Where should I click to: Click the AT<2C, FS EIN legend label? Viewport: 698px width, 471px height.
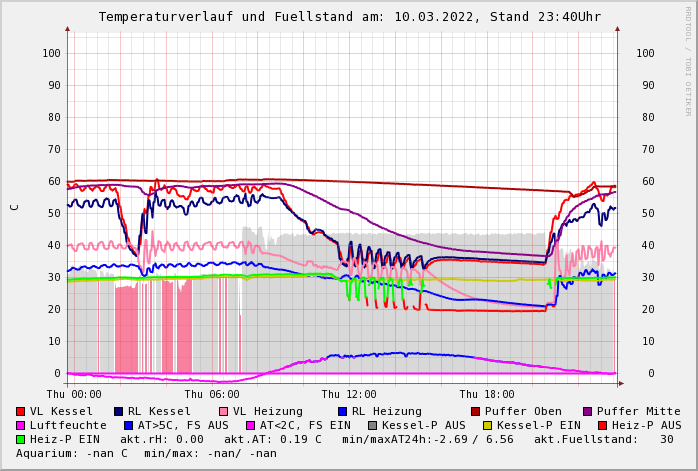(x=305, y=425)
